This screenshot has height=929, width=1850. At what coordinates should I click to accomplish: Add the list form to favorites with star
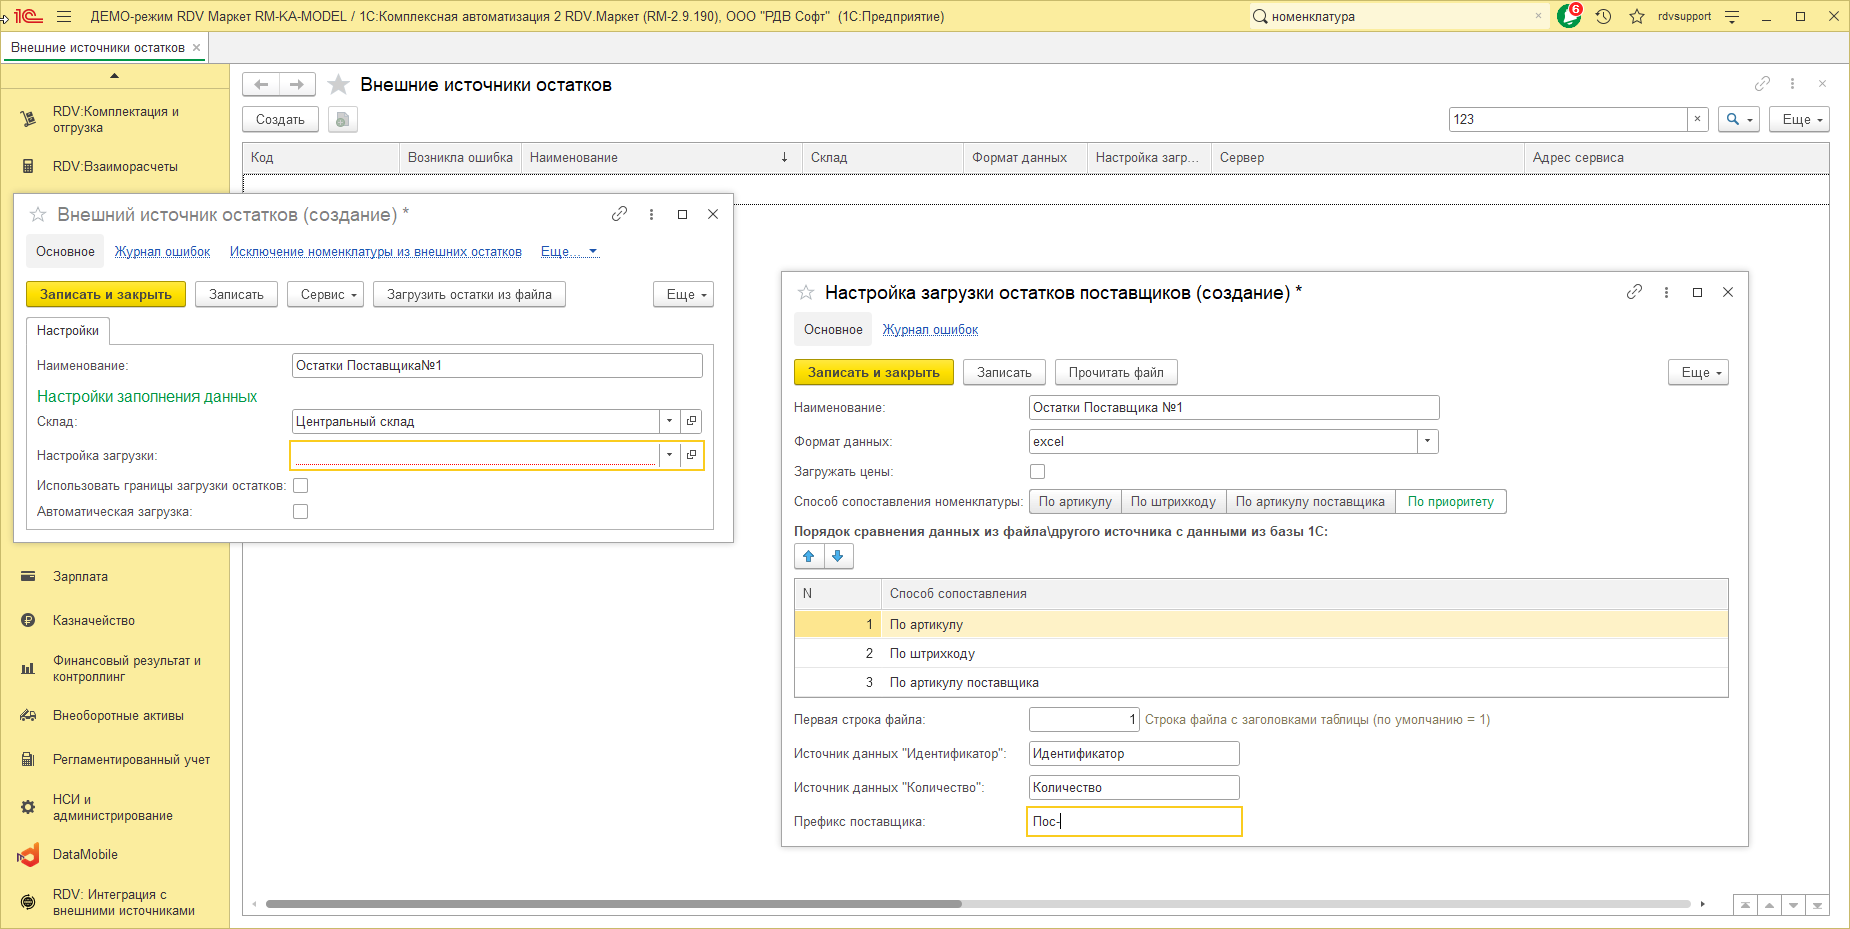tap(339, 85)
